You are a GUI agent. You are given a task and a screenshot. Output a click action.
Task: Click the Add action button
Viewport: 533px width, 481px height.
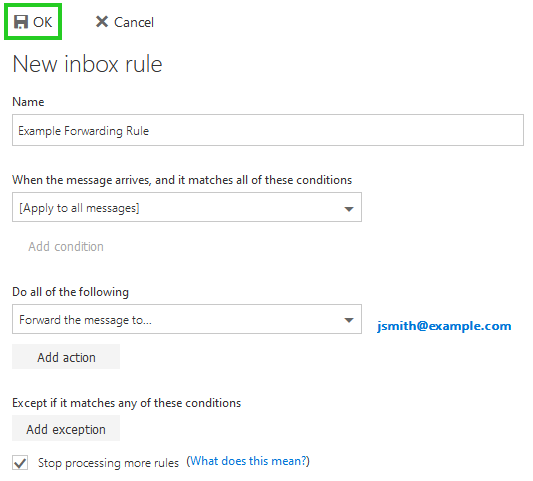pyautogui.click(x=66, y=357)
